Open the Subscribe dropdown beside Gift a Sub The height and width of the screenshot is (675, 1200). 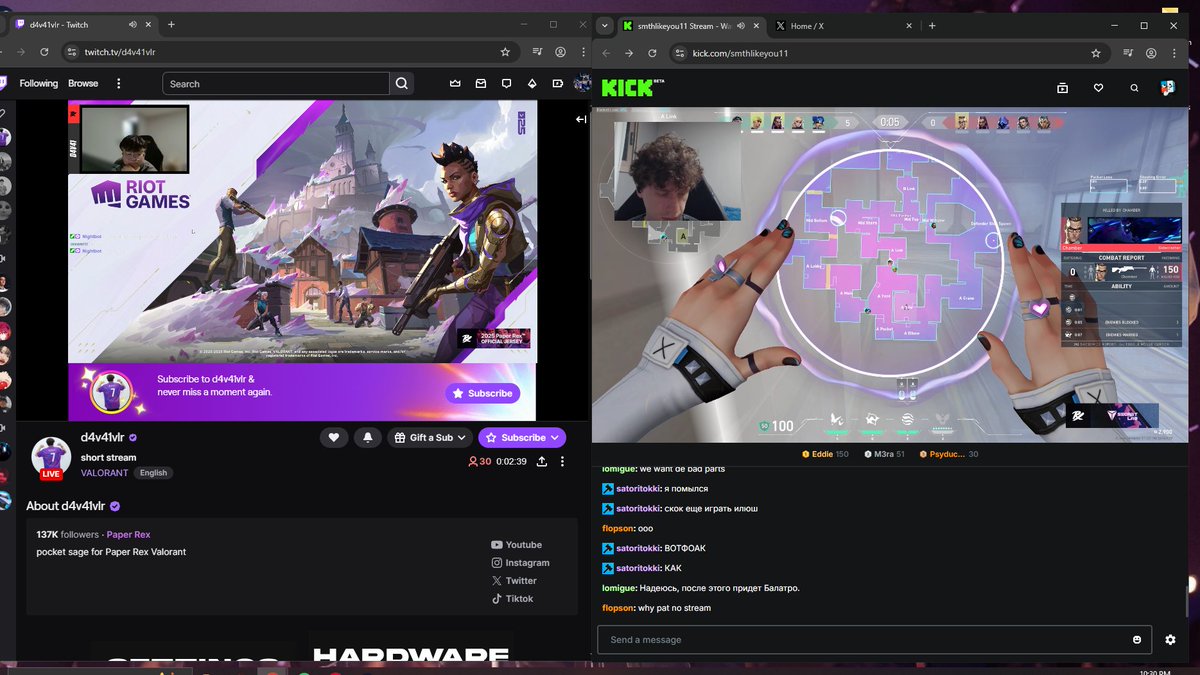point(522,437)
